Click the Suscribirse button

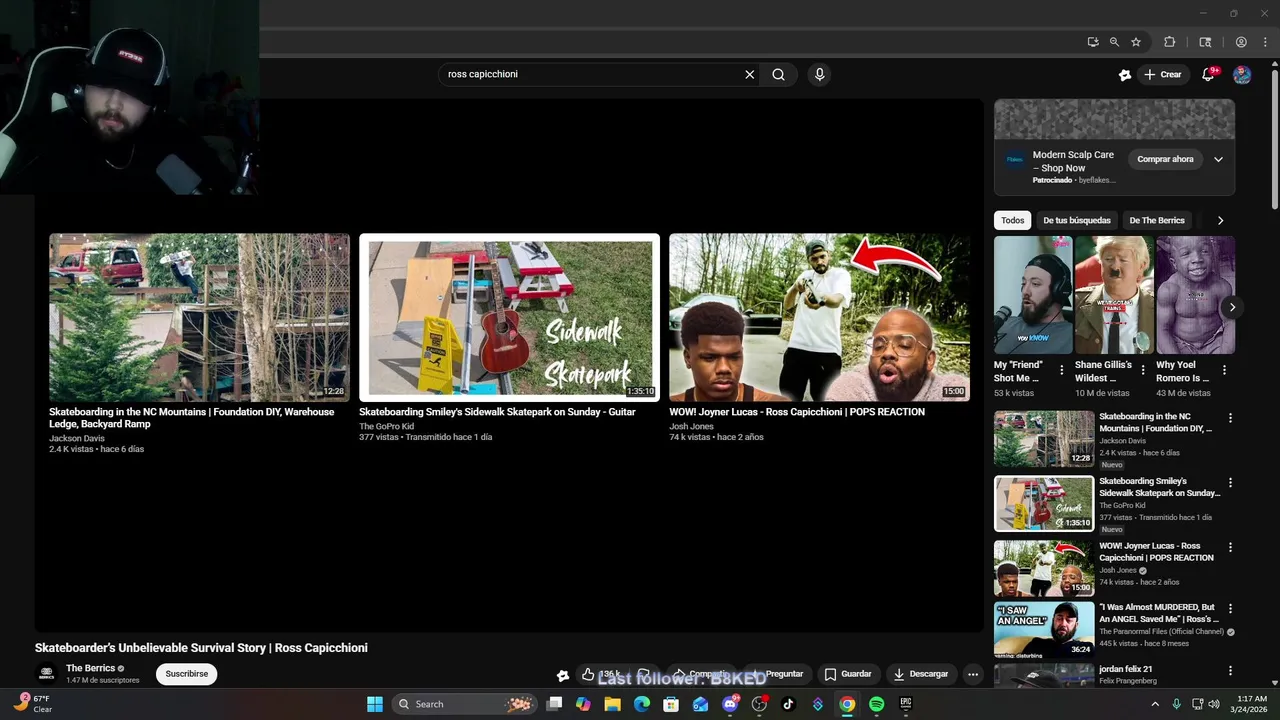[187, 674]
